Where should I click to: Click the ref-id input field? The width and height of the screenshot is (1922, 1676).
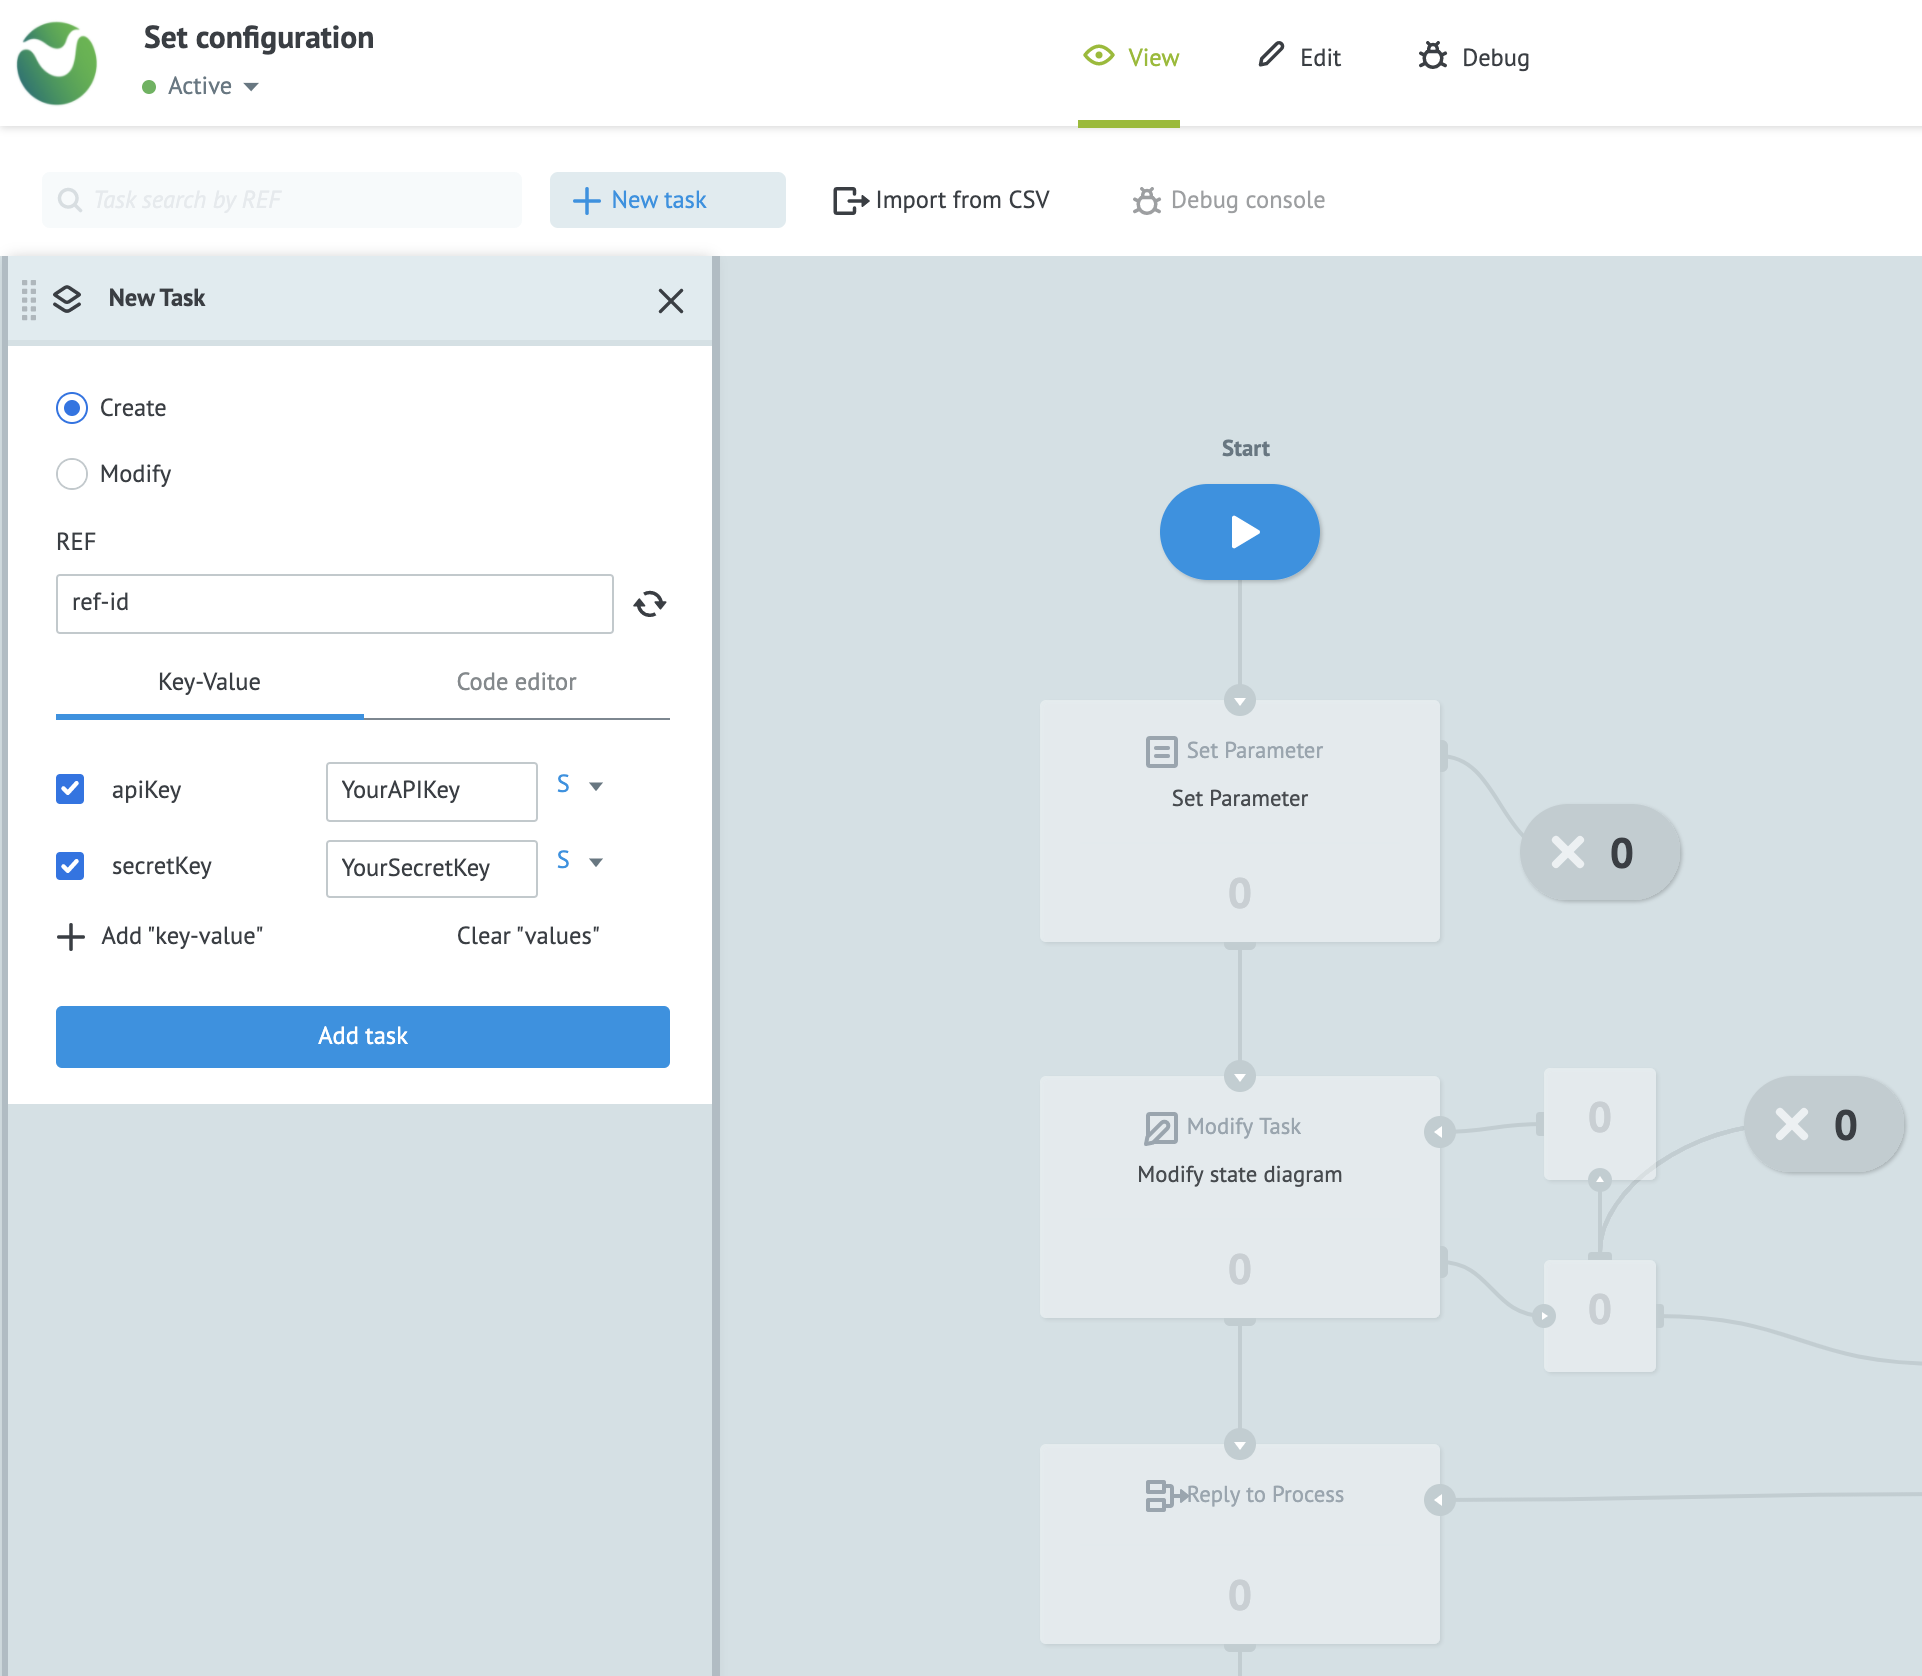pyautogui.click(x=334, y=603)
